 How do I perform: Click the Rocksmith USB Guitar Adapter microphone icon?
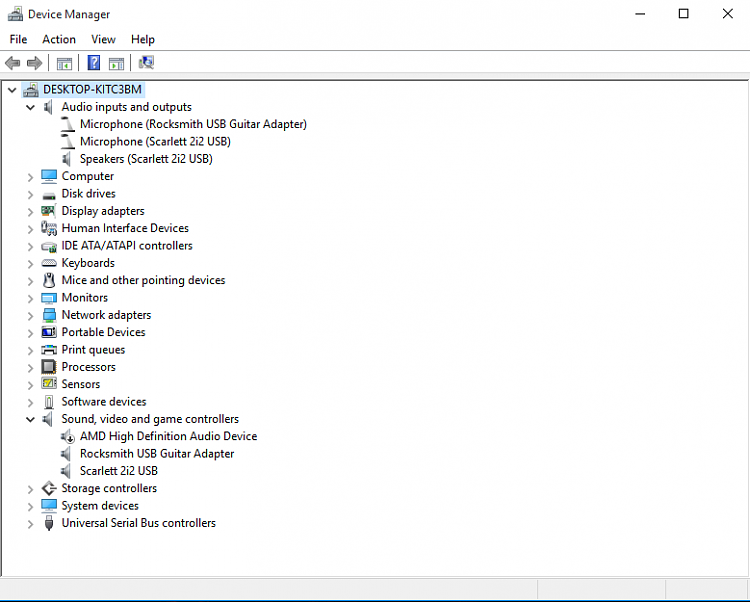click(x=68, y=124)
